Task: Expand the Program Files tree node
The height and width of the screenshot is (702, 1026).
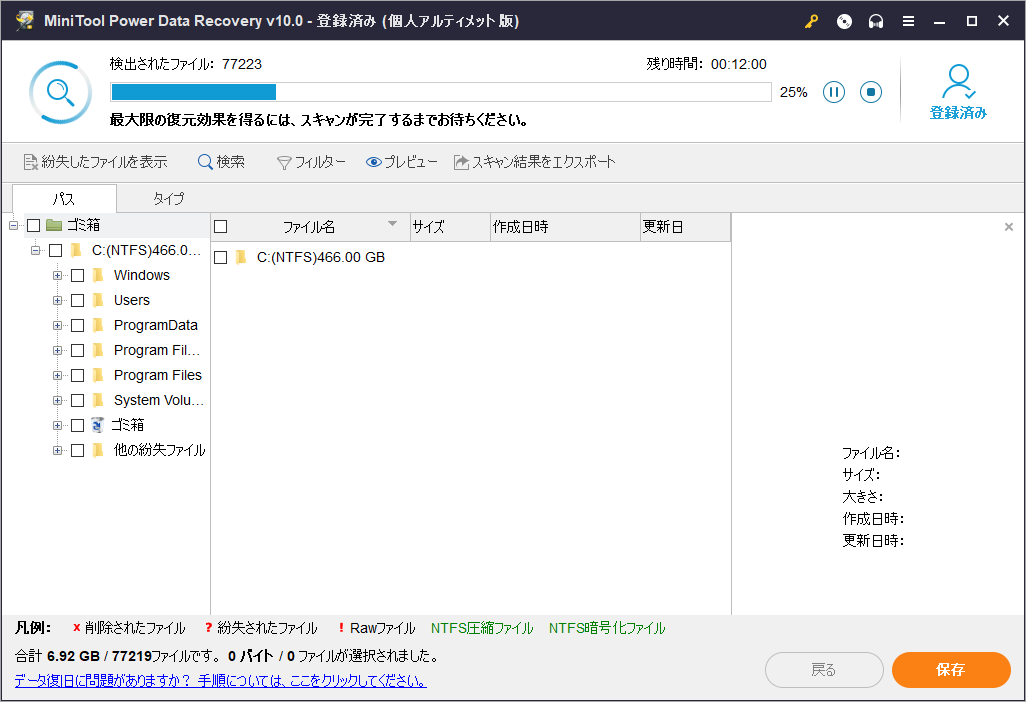Action: 58,375
